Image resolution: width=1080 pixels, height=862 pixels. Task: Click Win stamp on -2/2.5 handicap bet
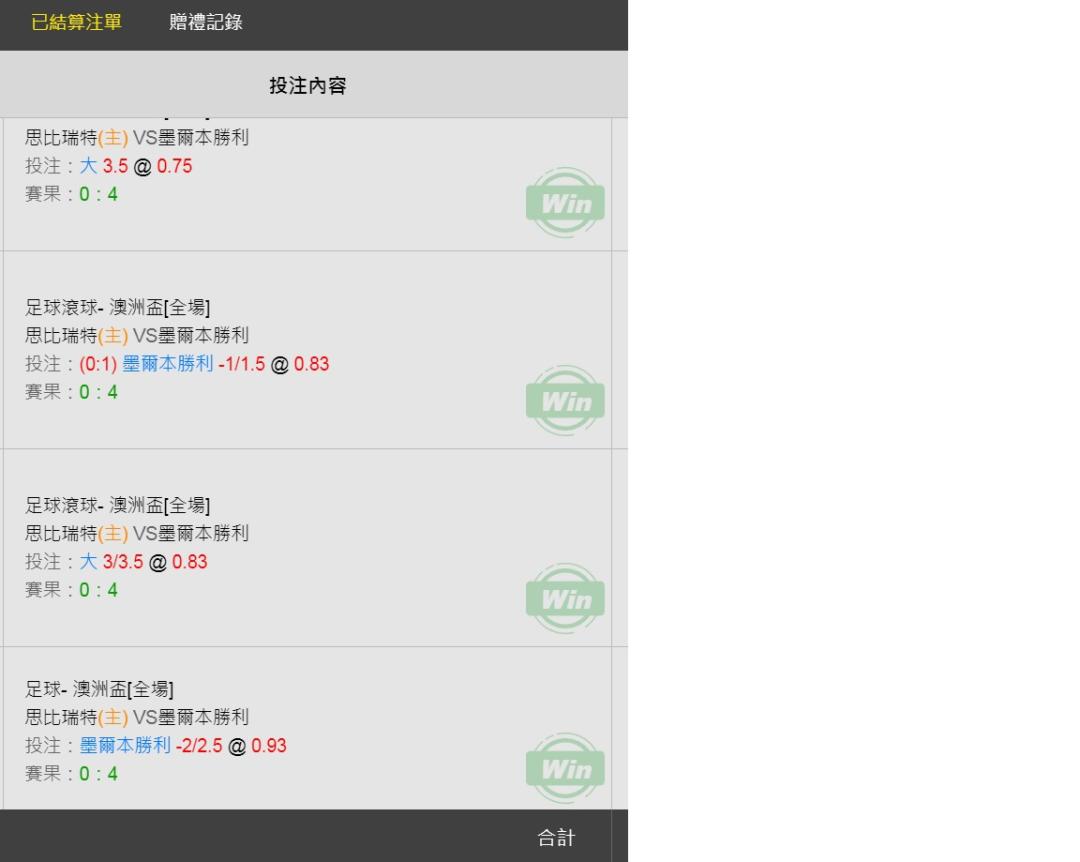[x=565, y=768]
